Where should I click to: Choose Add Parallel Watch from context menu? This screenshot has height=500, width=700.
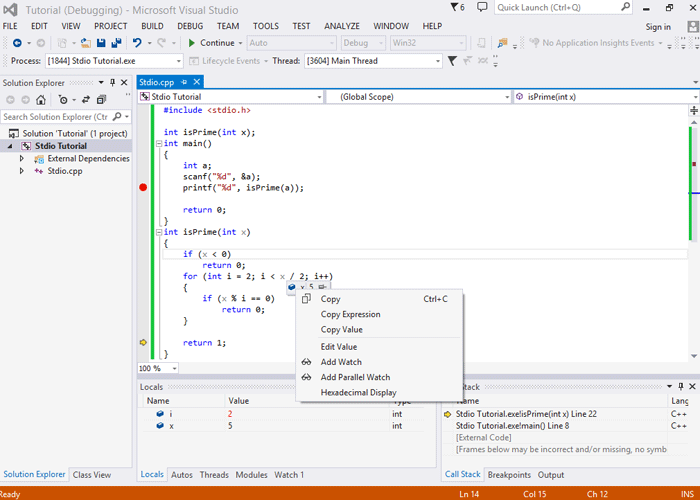[x=355, y=377]
